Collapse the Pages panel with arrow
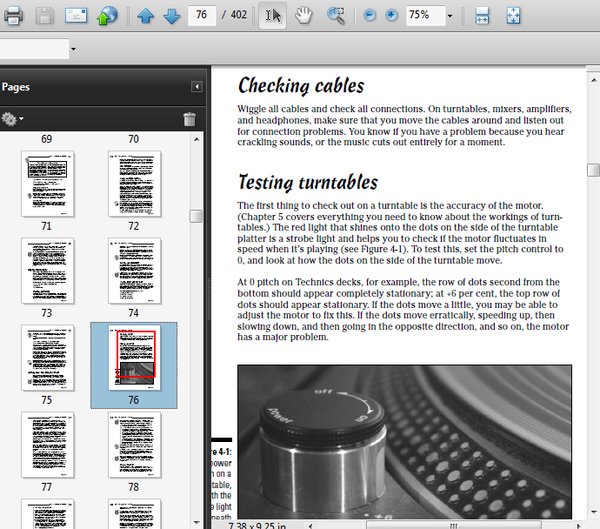 (197, 87)
